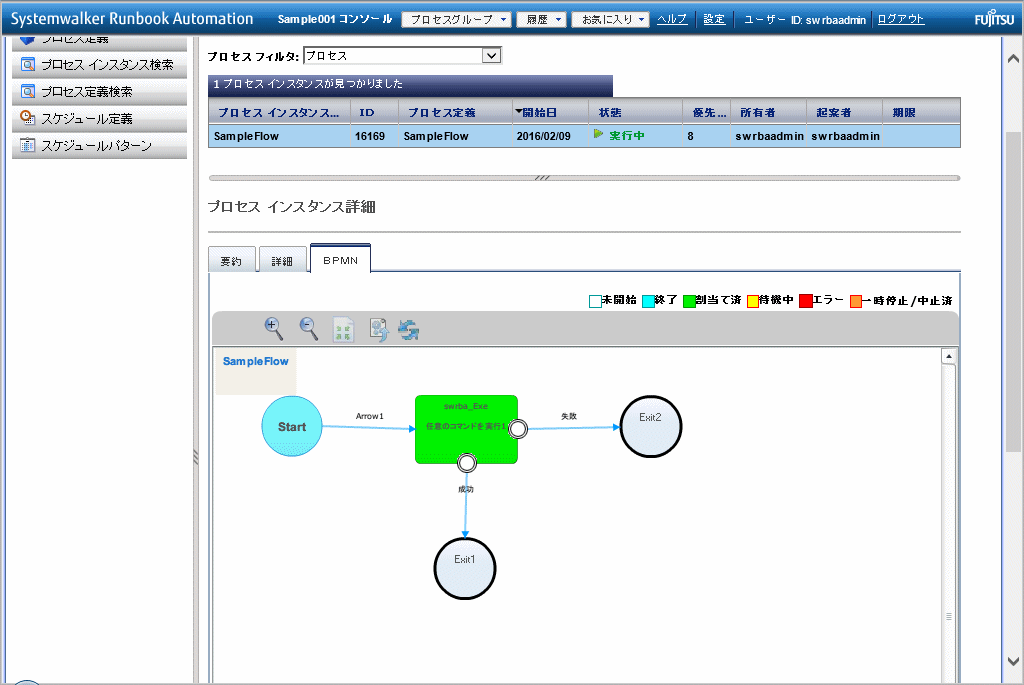This screenshot has width=1024, height=685.
Task: Open the 設定 link
Action: coord(714,19)
